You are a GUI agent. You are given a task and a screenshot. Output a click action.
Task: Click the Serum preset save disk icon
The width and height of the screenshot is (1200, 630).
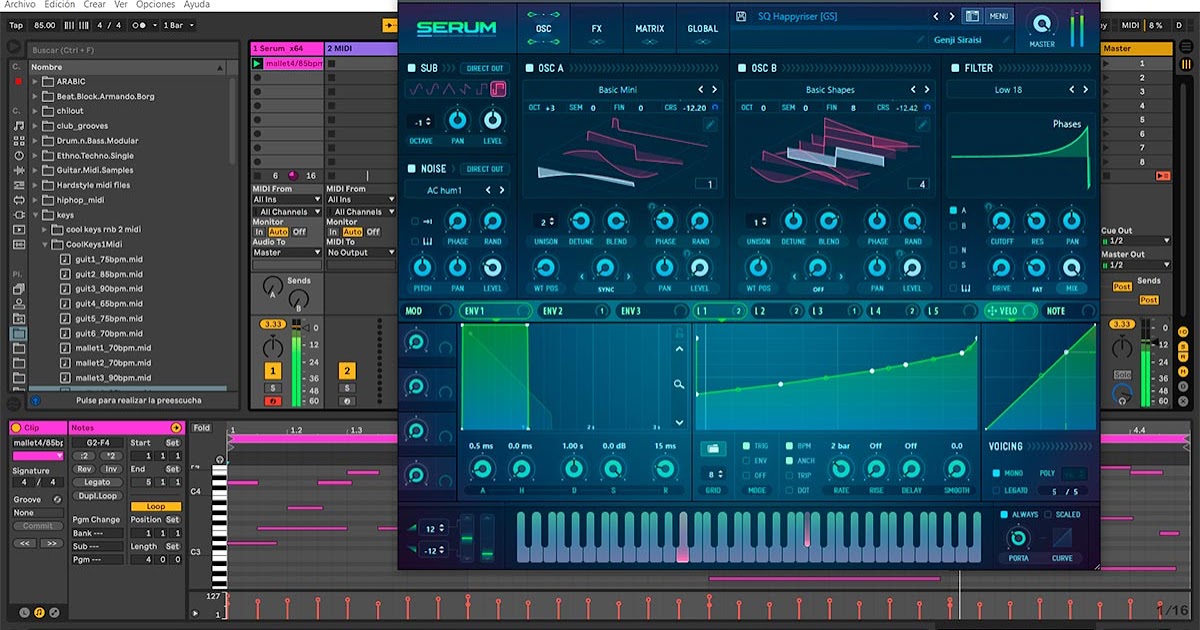coord(740,16)
